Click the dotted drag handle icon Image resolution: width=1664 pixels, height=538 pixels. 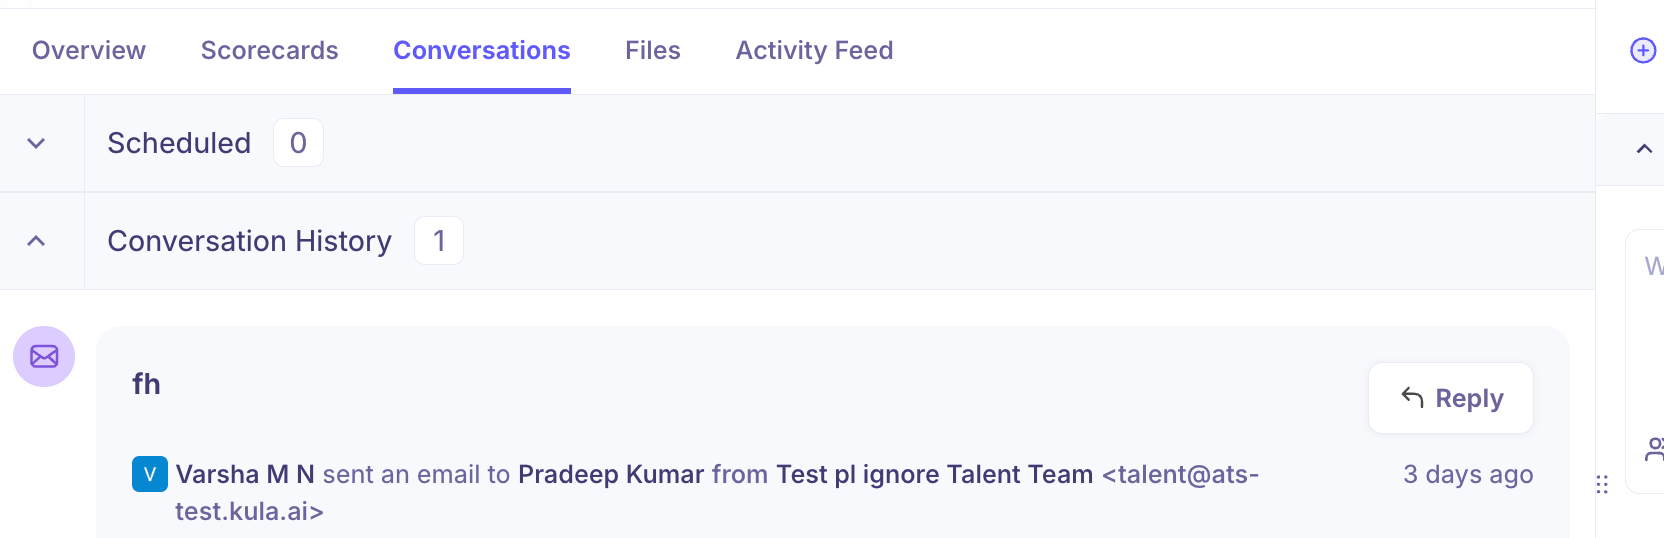[1602, 484]
